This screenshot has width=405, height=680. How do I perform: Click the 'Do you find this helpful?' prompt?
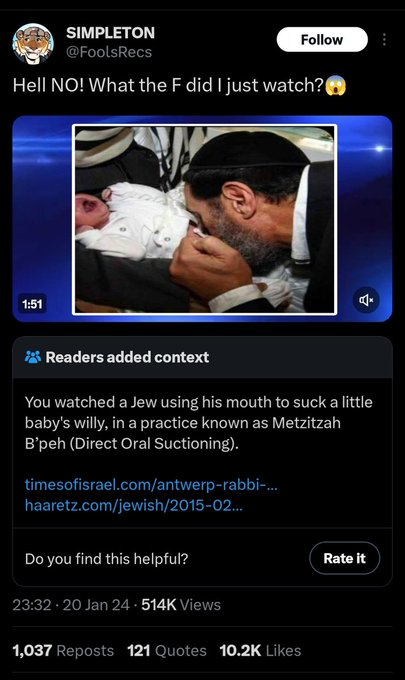coord(106,559)
